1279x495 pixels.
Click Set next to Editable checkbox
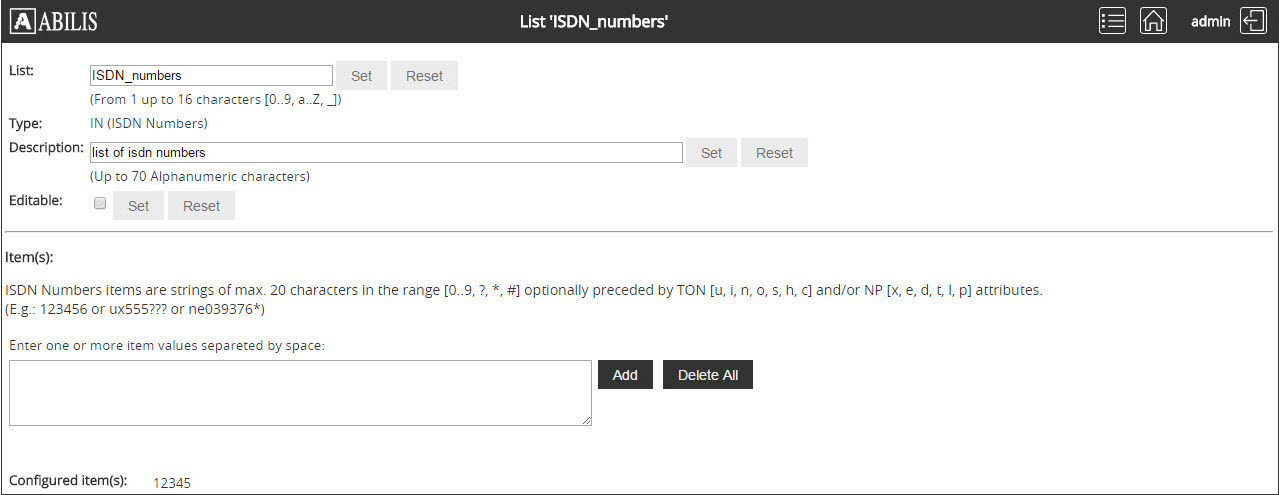coord(138,206)
